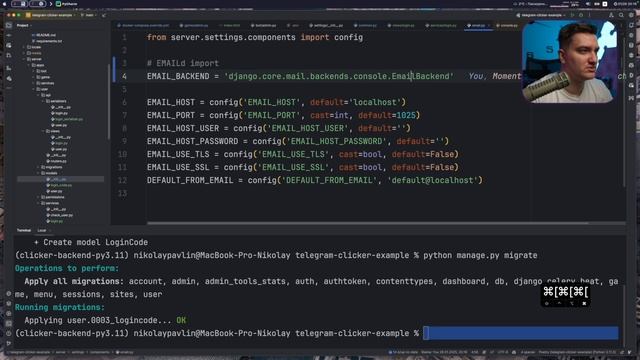Open requirements.txt in project tree

click(x=47, y=41)
